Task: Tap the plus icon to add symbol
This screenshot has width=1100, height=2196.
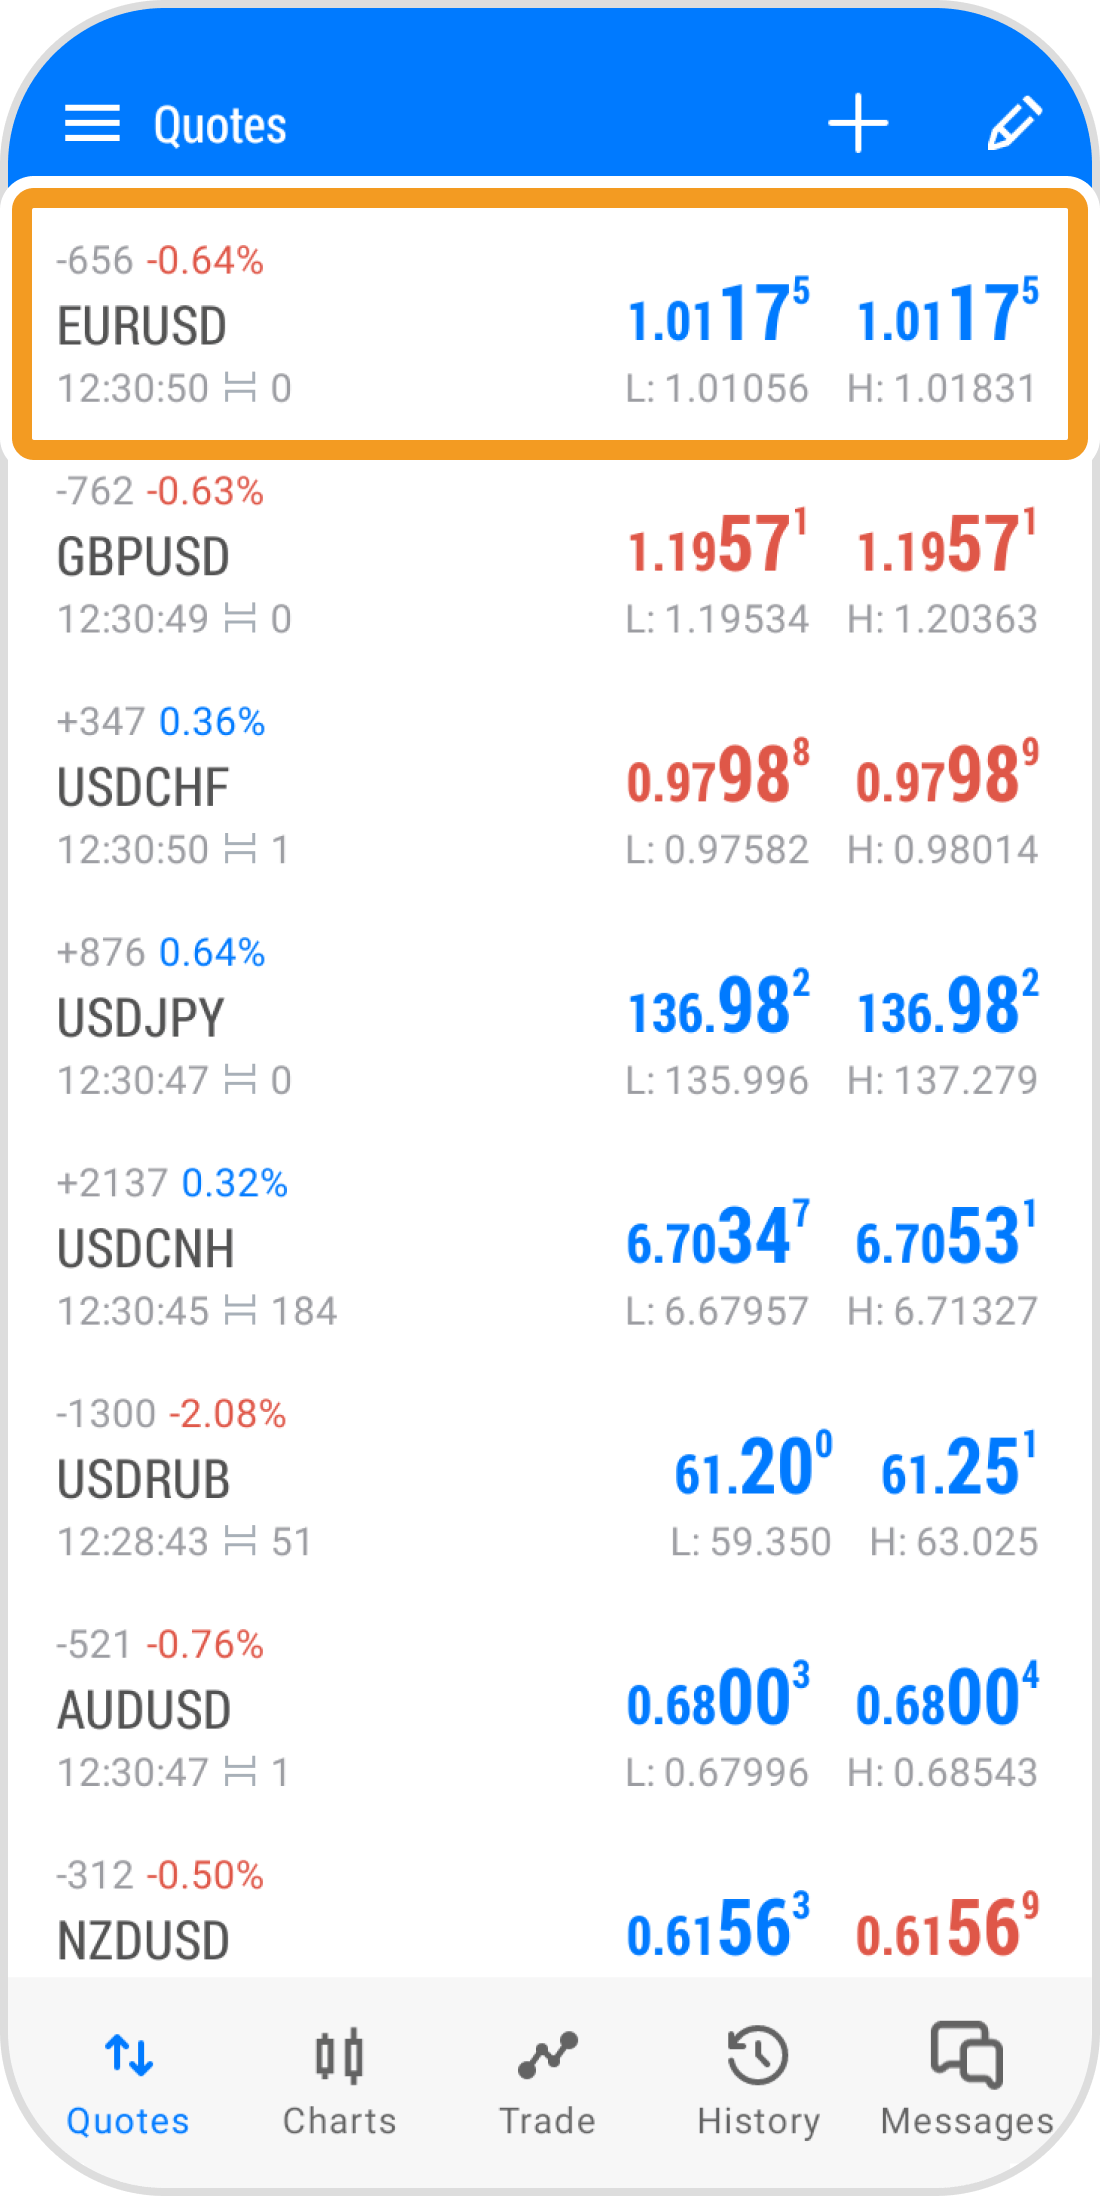Action: coord(858,124)
